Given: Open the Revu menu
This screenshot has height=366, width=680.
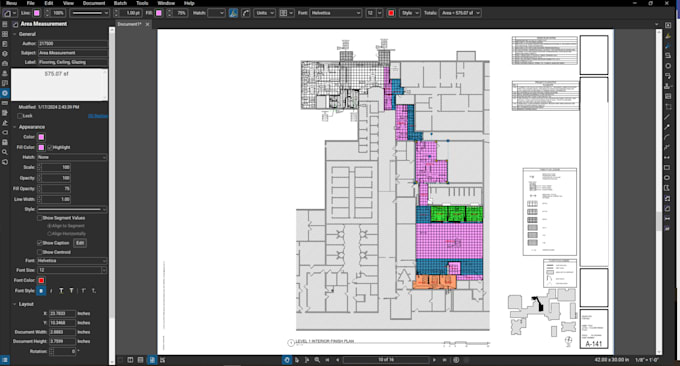Looking at the screenshot, I should 11,3.
